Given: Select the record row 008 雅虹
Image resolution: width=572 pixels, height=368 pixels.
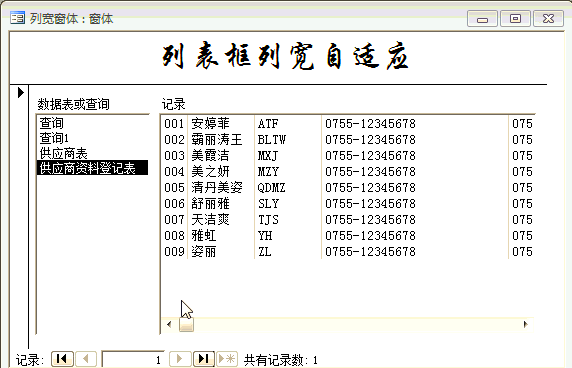Looking at the screenshot, I should pos(348,236).
